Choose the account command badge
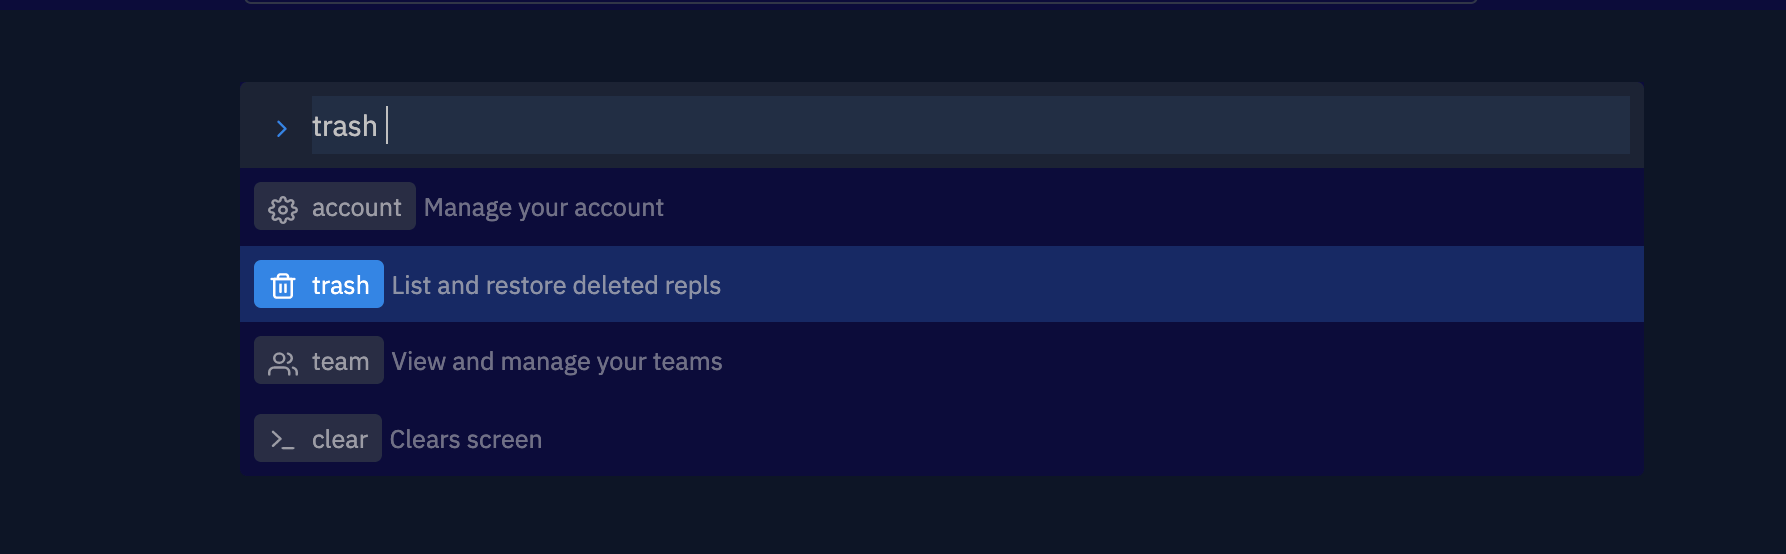1786x554 pixels. pos(335,206)
